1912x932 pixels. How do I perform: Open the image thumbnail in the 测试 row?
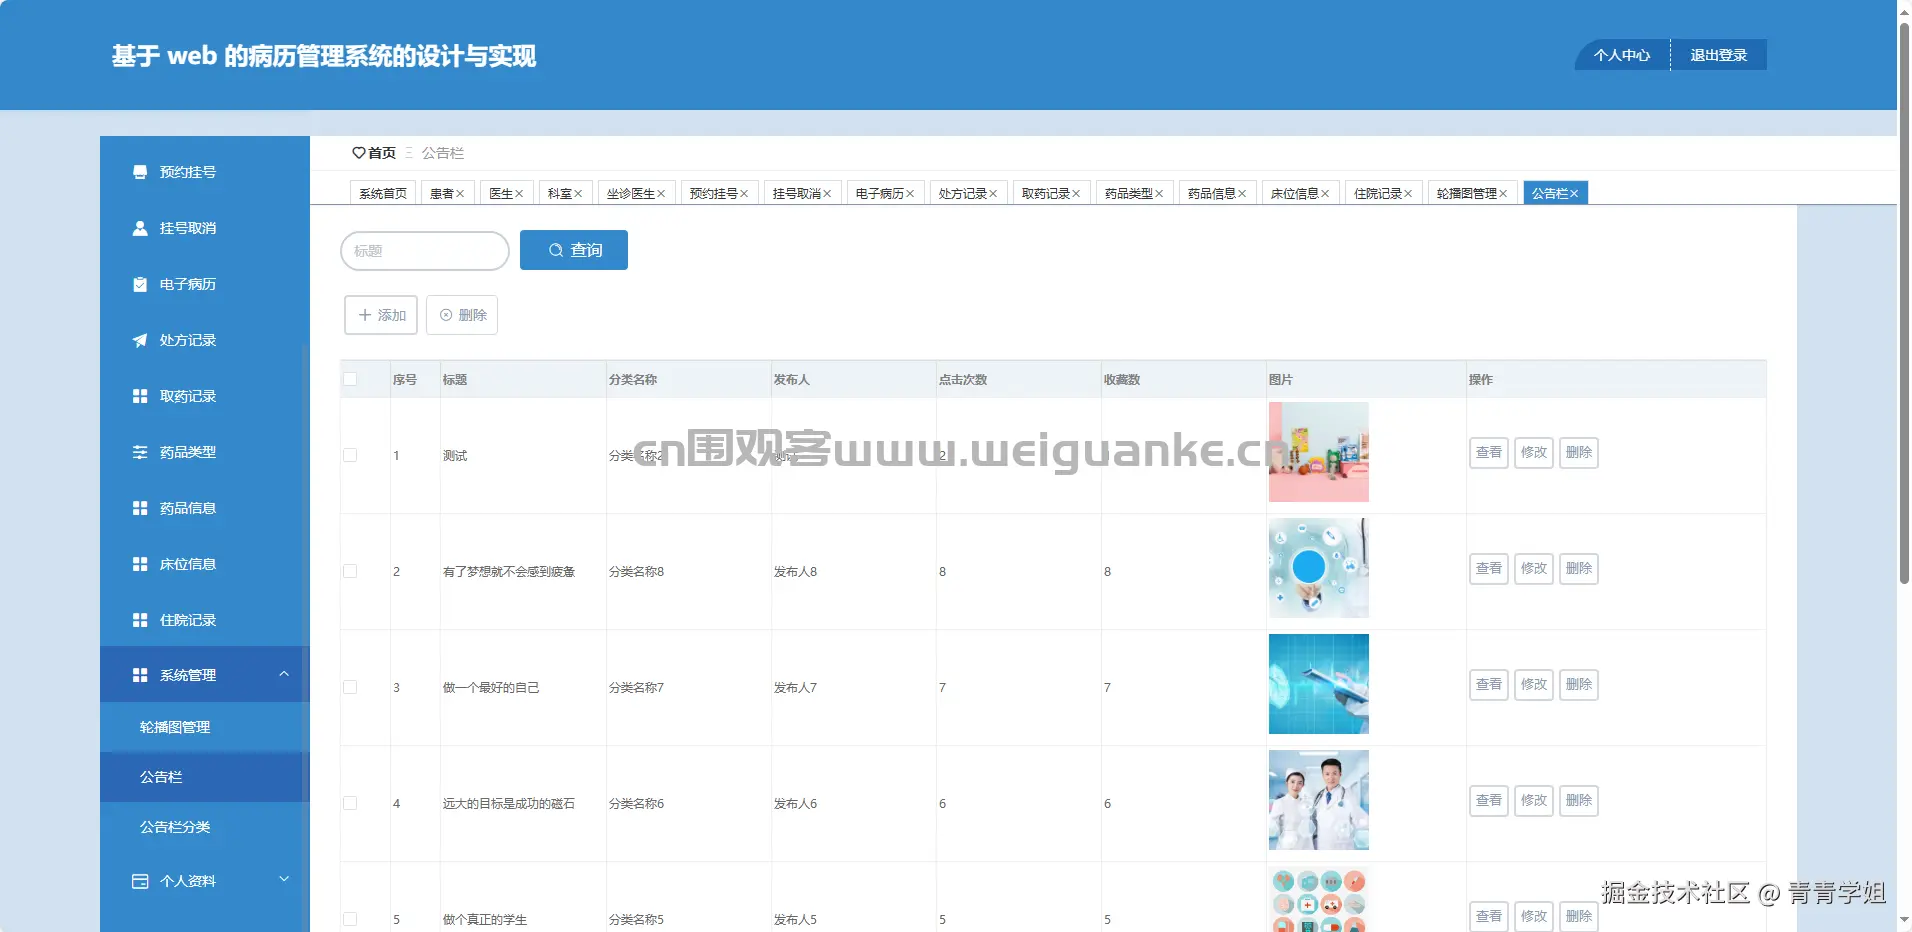click(x=1319, y=452)
